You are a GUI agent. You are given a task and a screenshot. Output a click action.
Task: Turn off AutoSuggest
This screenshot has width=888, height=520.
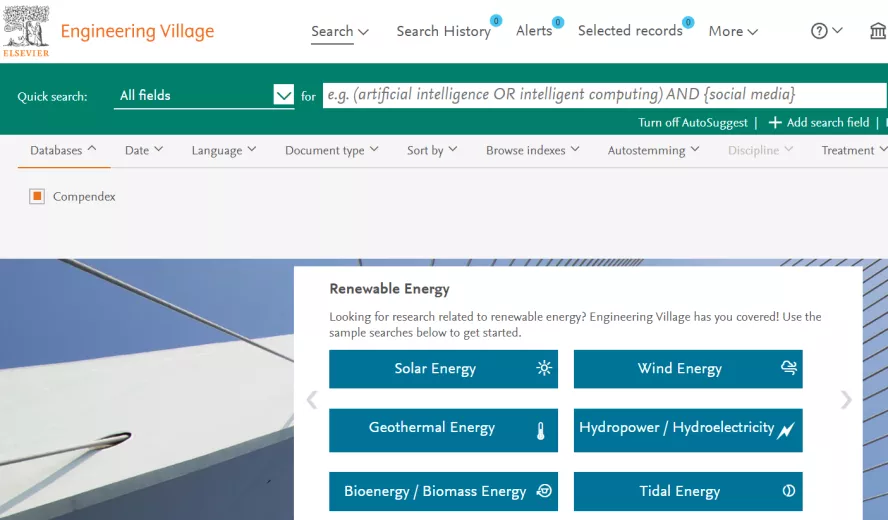click(693, 122)
